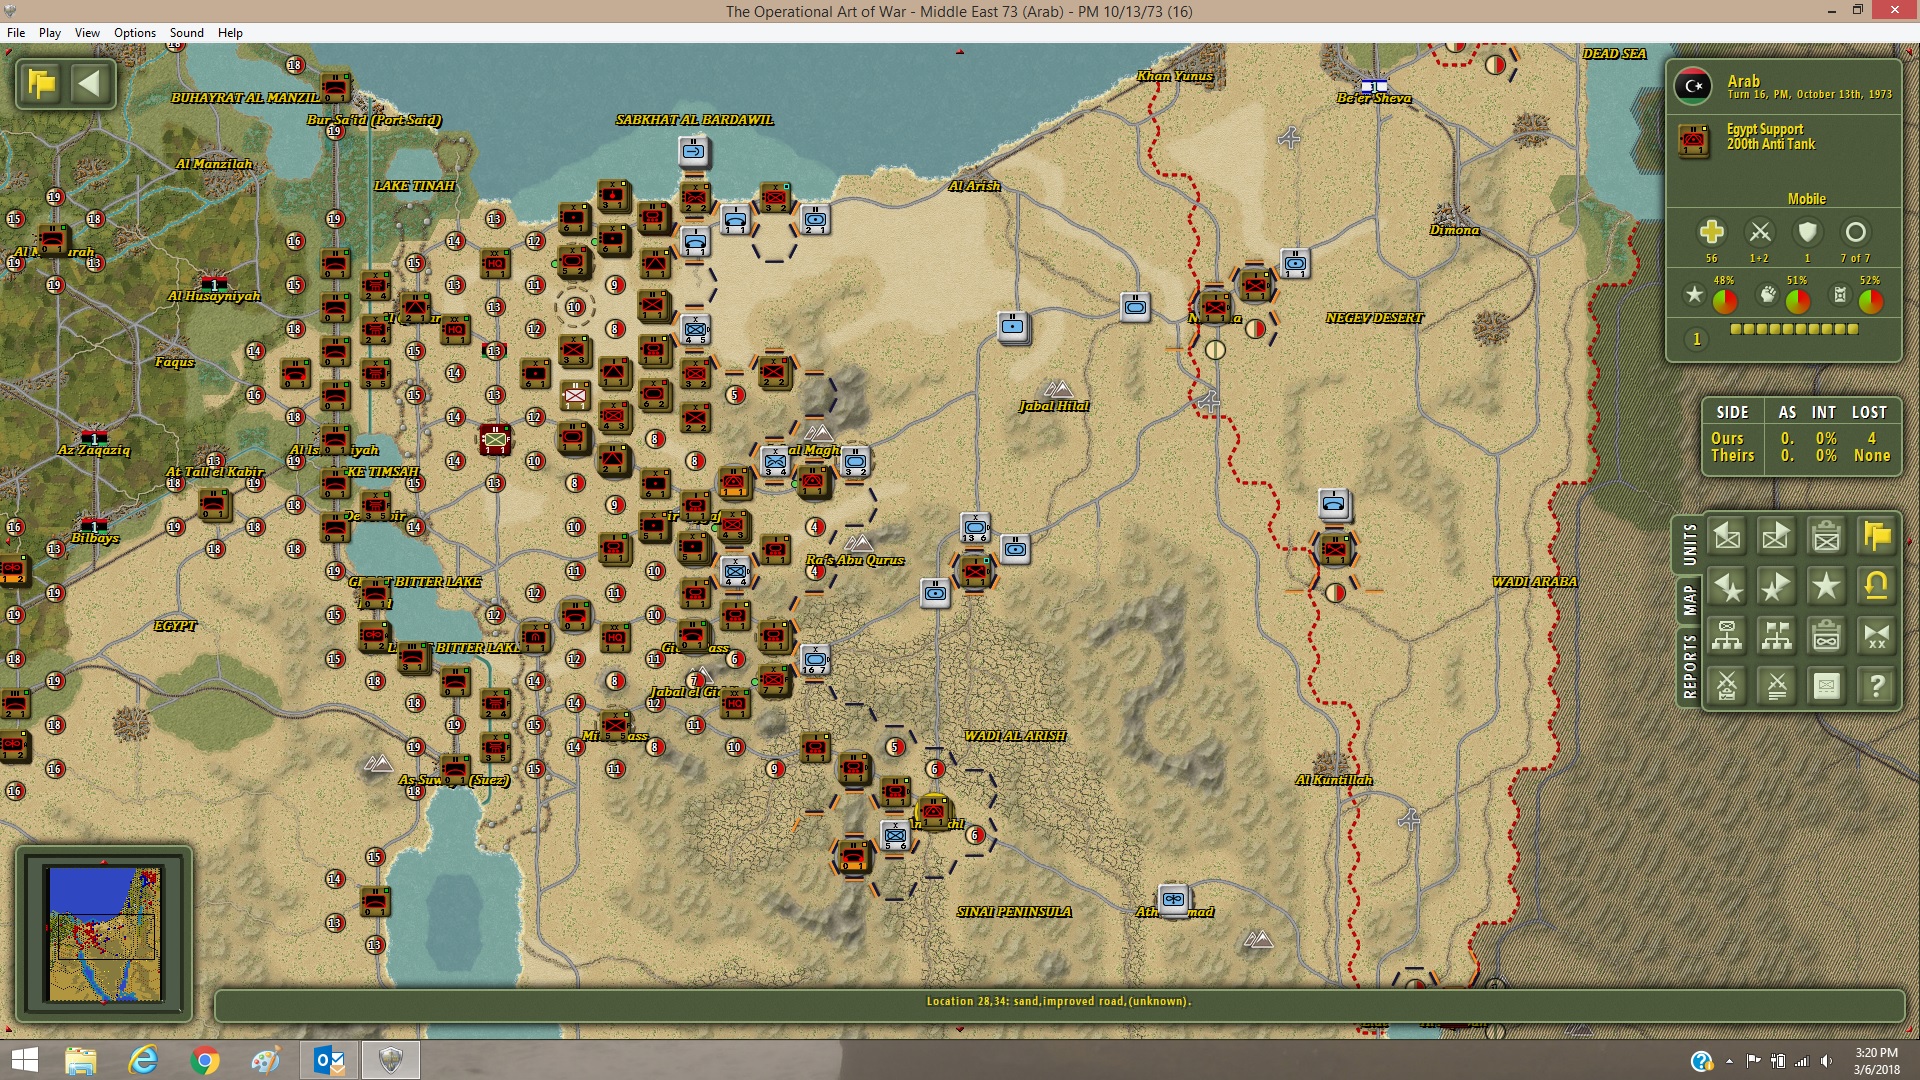This screenshot has height=1080, width=1920.
Task: Open the View menu
Action: click(x=87, y=33)
